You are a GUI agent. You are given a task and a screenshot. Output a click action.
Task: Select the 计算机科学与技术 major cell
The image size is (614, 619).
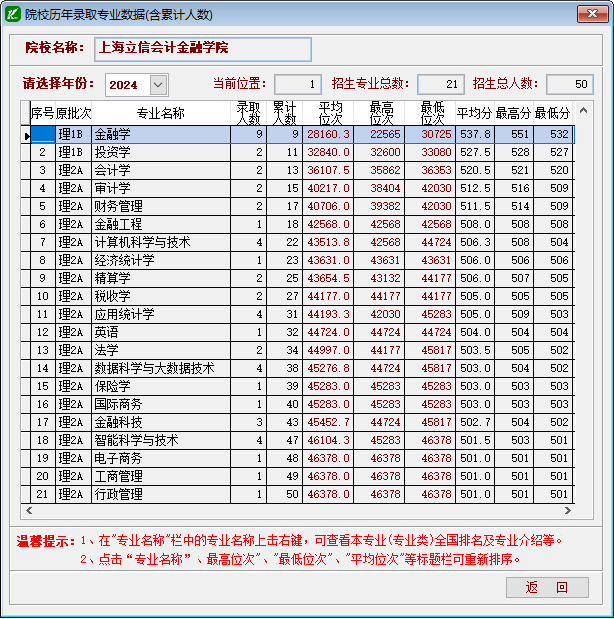161,242
